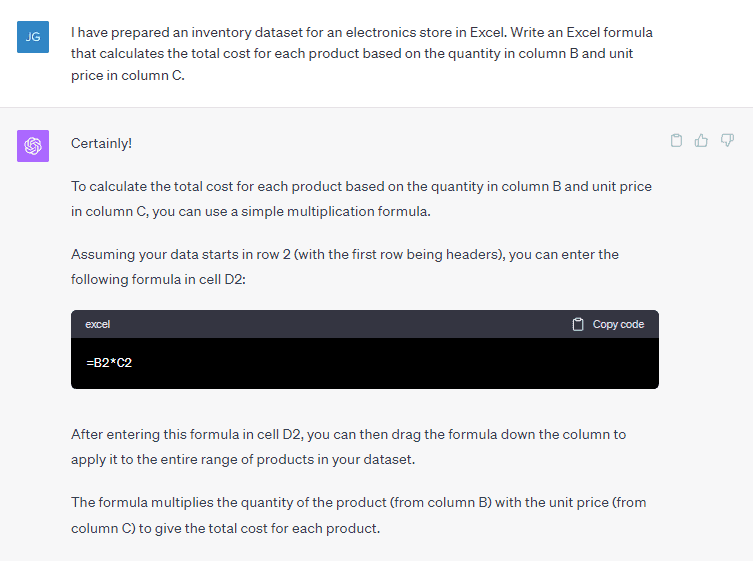The image size is (753, 561).
Task: Copy the response using the clipboard icon
Action: tap(676, 140)
